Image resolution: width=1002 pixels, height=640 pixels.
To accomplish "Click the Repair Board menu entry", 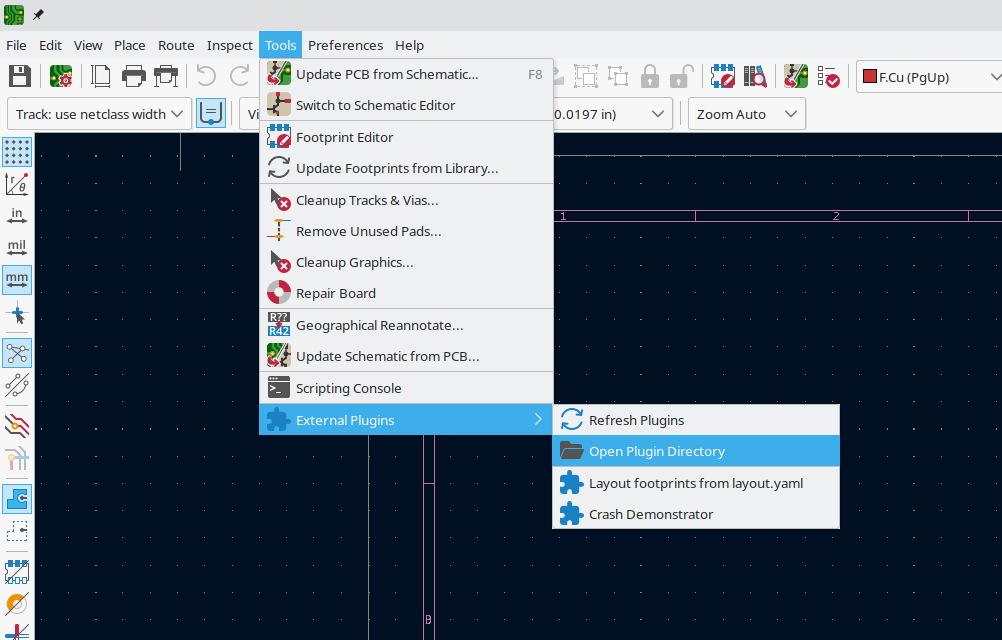I will (x=335, y=293).
